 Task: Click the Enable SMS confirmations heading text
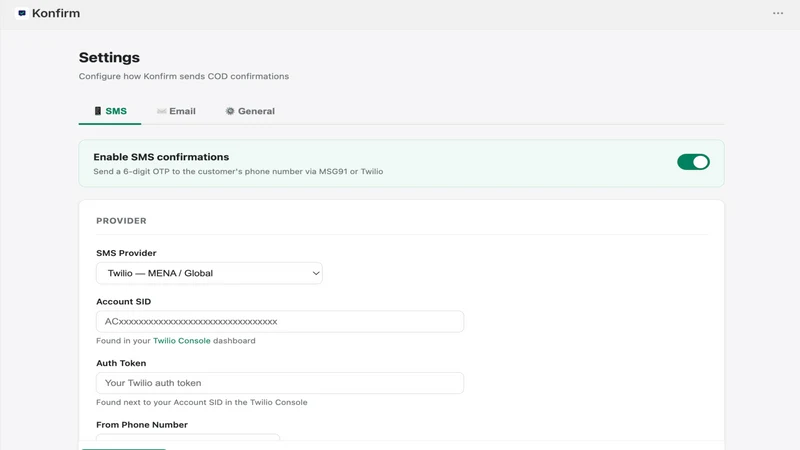click(x=161, y=157)
